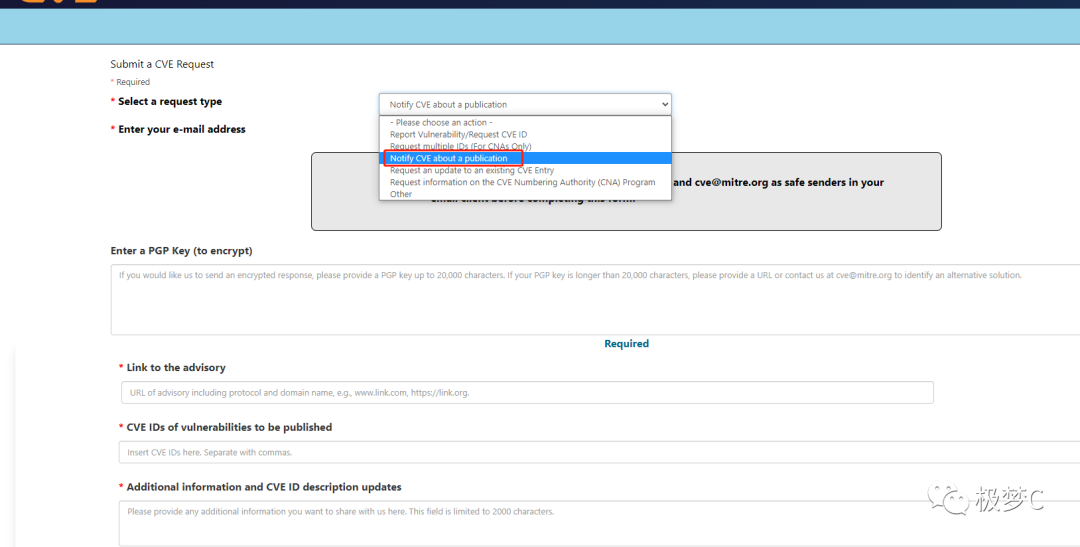Click 'CVE IDs of vulnerabilities to be published' label

[x=229, y=427]
